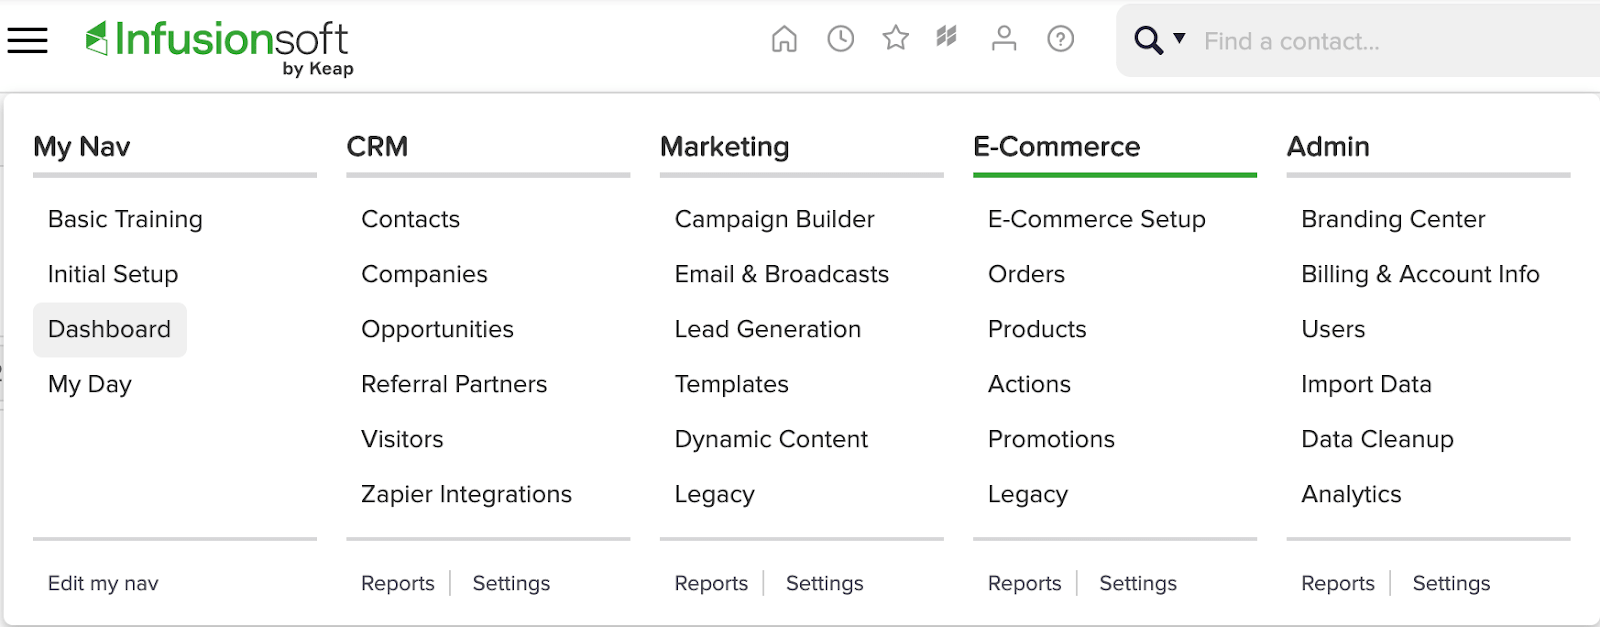1600x627 pixels.
Task: Open the hamburger menu icon
Action: pyautogui.click(x=27, y=40)
